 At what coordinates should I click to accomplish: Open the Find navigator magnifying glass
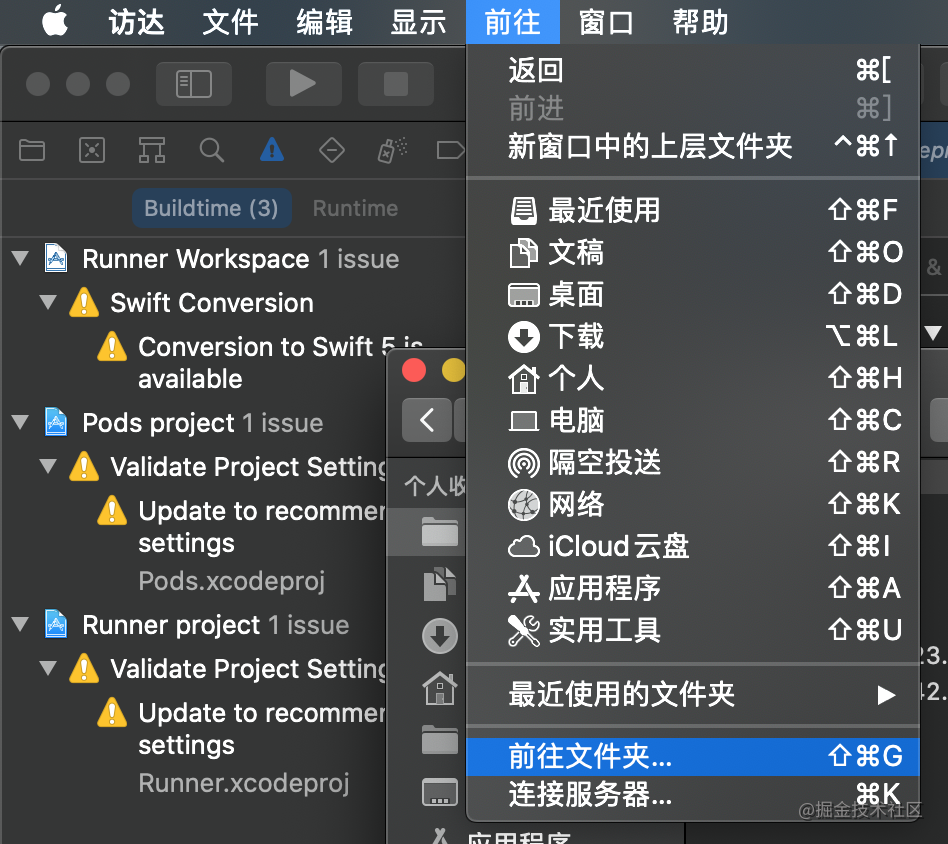coord(211,150)
